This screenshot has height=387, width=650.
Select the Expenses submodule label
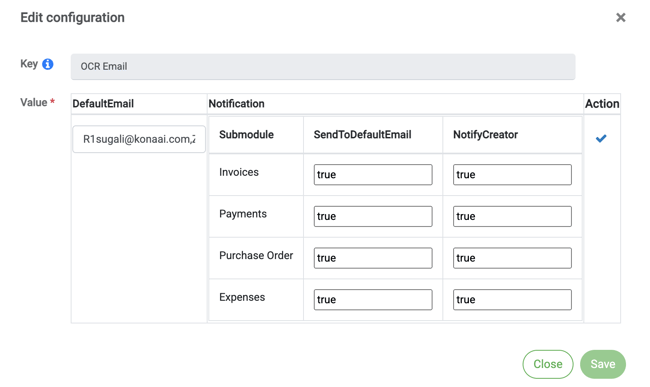pos(242,297)
